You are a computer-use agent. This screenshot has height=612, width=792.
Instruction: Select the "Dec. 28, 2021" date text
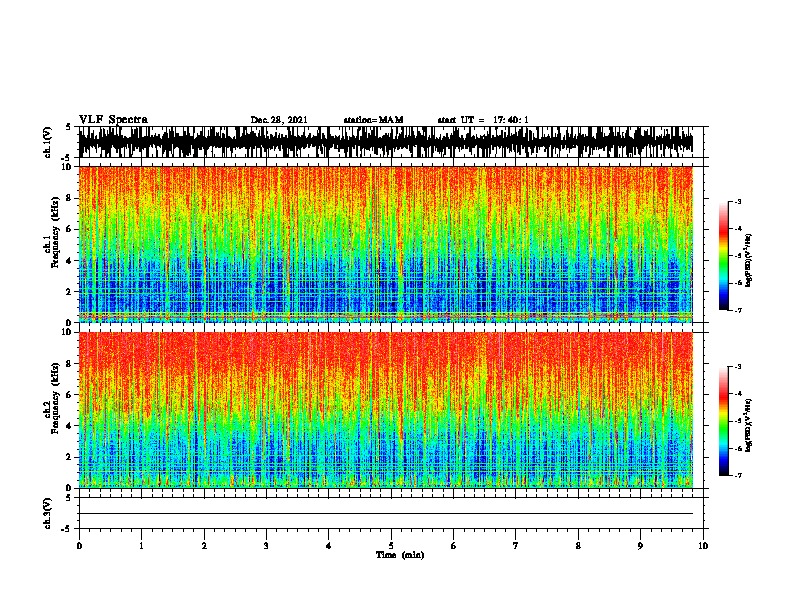(x=279, y=120)
